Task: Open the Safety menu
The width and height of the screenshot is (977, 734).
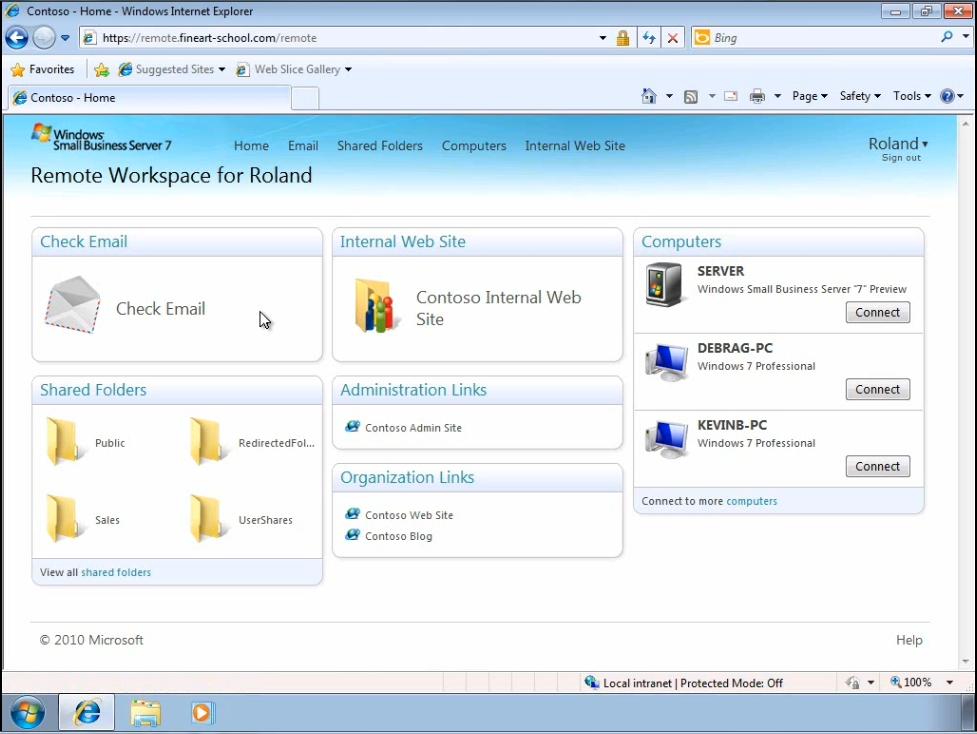Action: tap(860, 96)
